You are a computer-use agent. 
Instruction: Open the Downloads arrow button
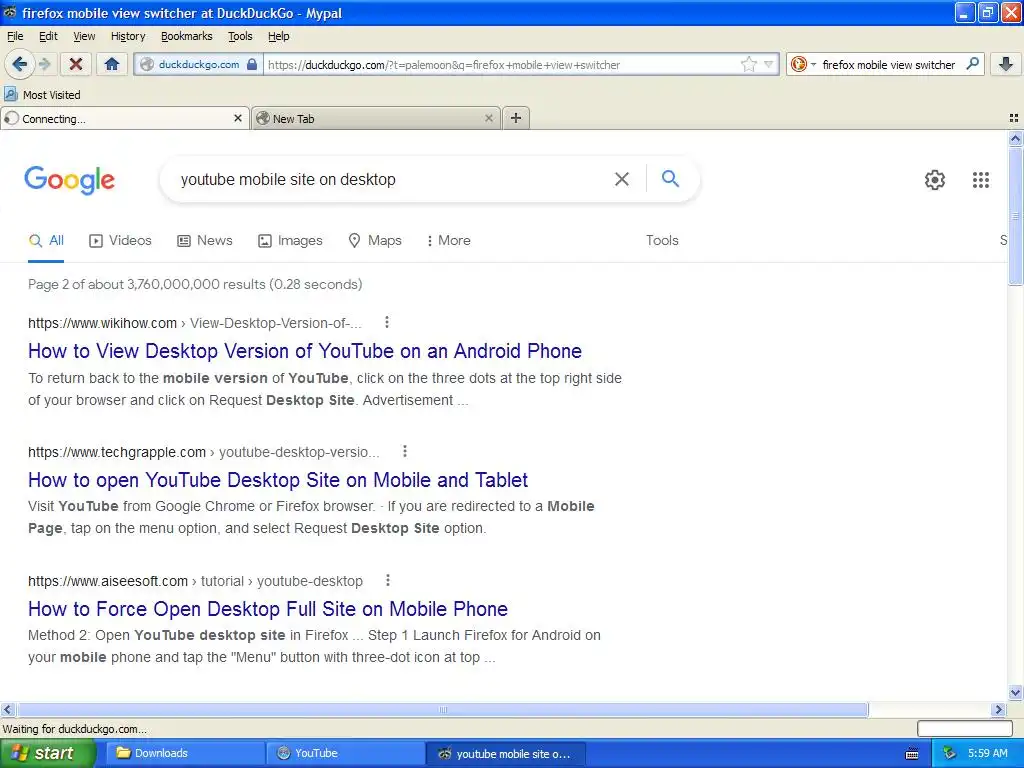click(1006, 64)
